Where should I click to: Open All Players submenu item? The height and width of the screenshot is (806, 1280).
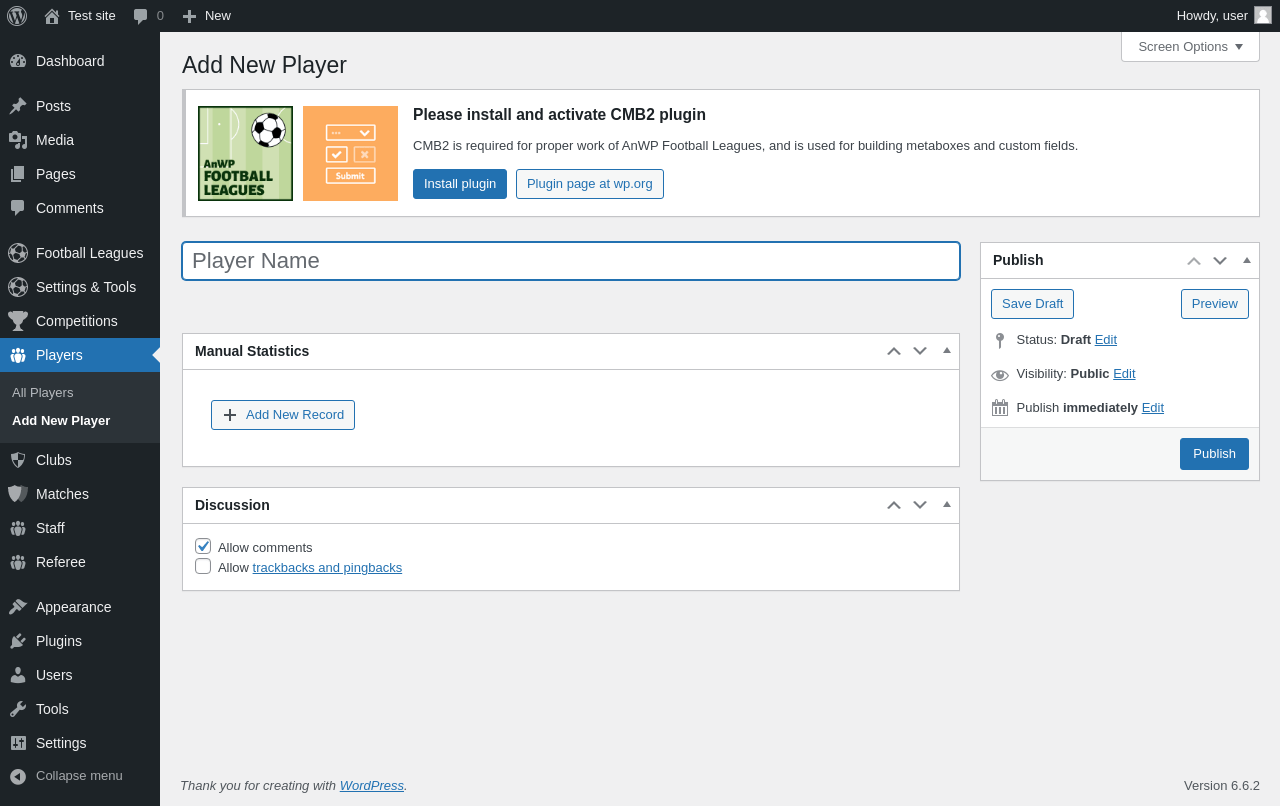pos(42,392)
